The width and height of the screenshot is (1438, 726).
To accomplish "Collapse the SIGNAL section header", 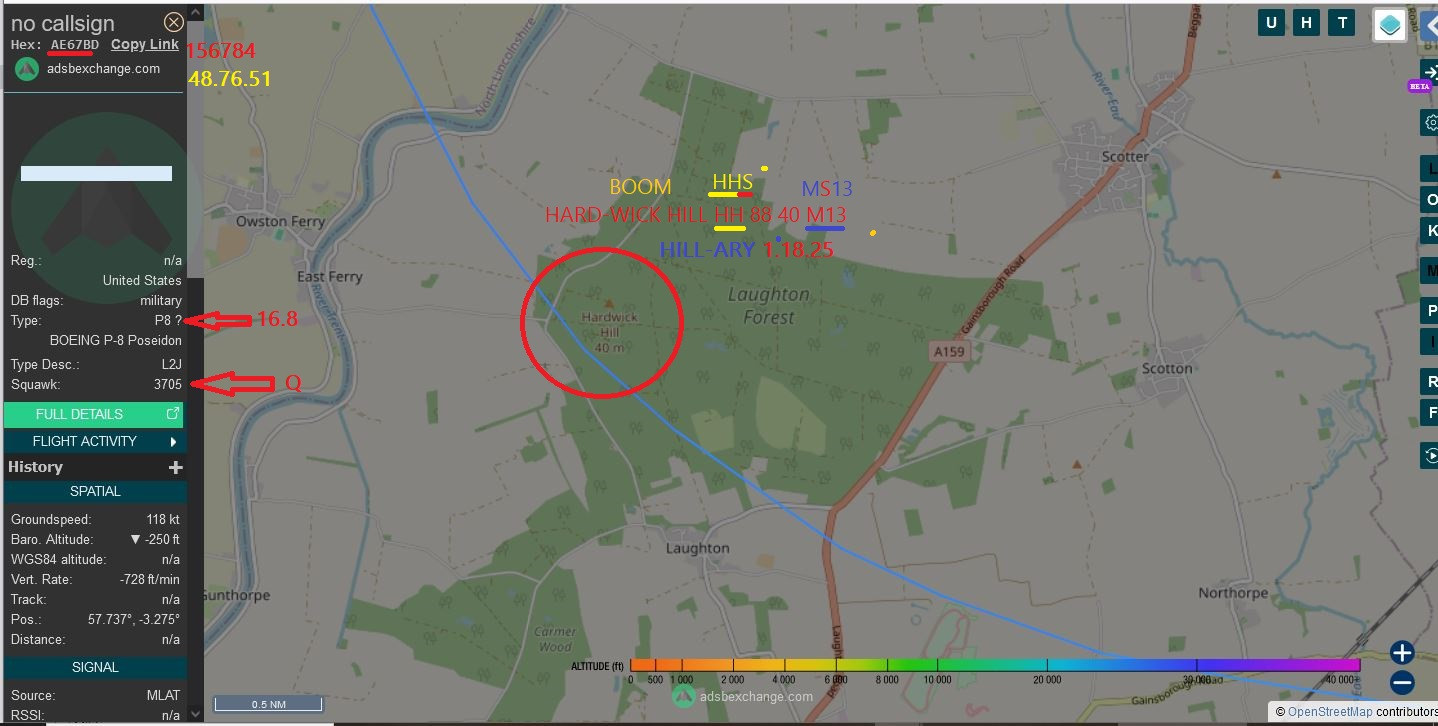I will 95,667.
